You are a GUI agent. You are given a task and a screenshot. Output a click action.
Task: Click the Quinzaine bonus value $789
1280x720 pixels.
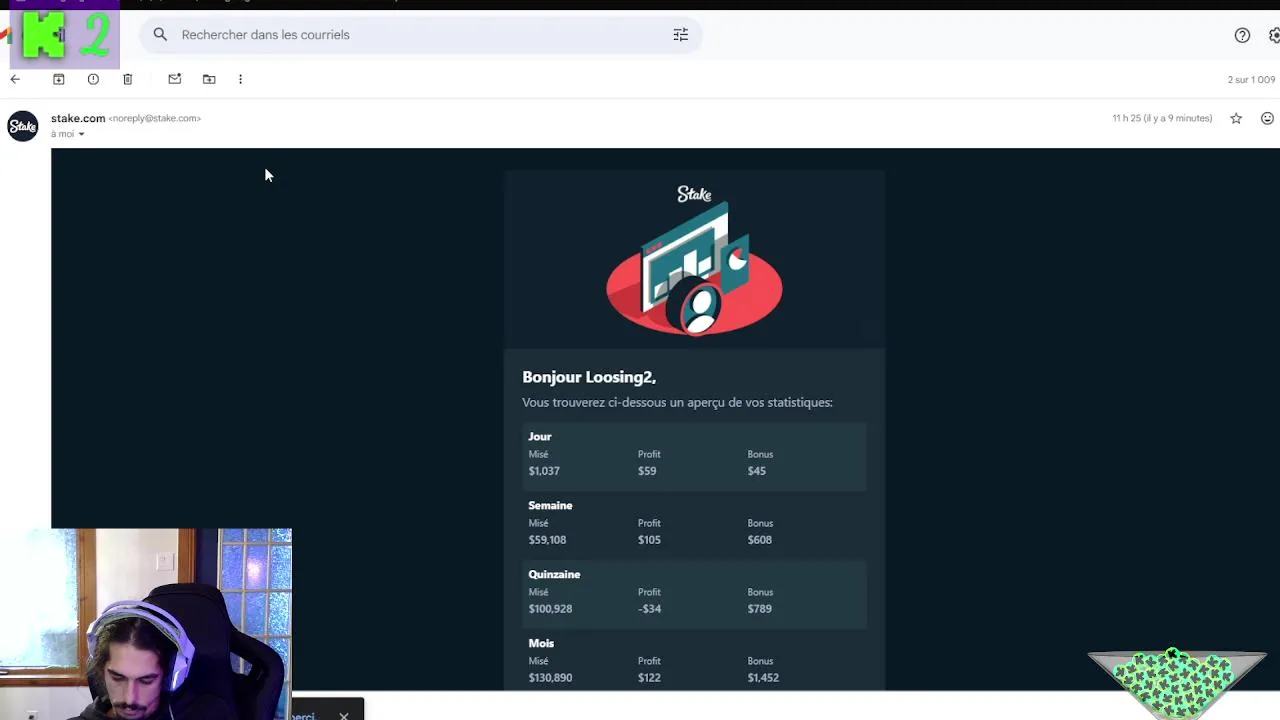click(x=760, y=609)
